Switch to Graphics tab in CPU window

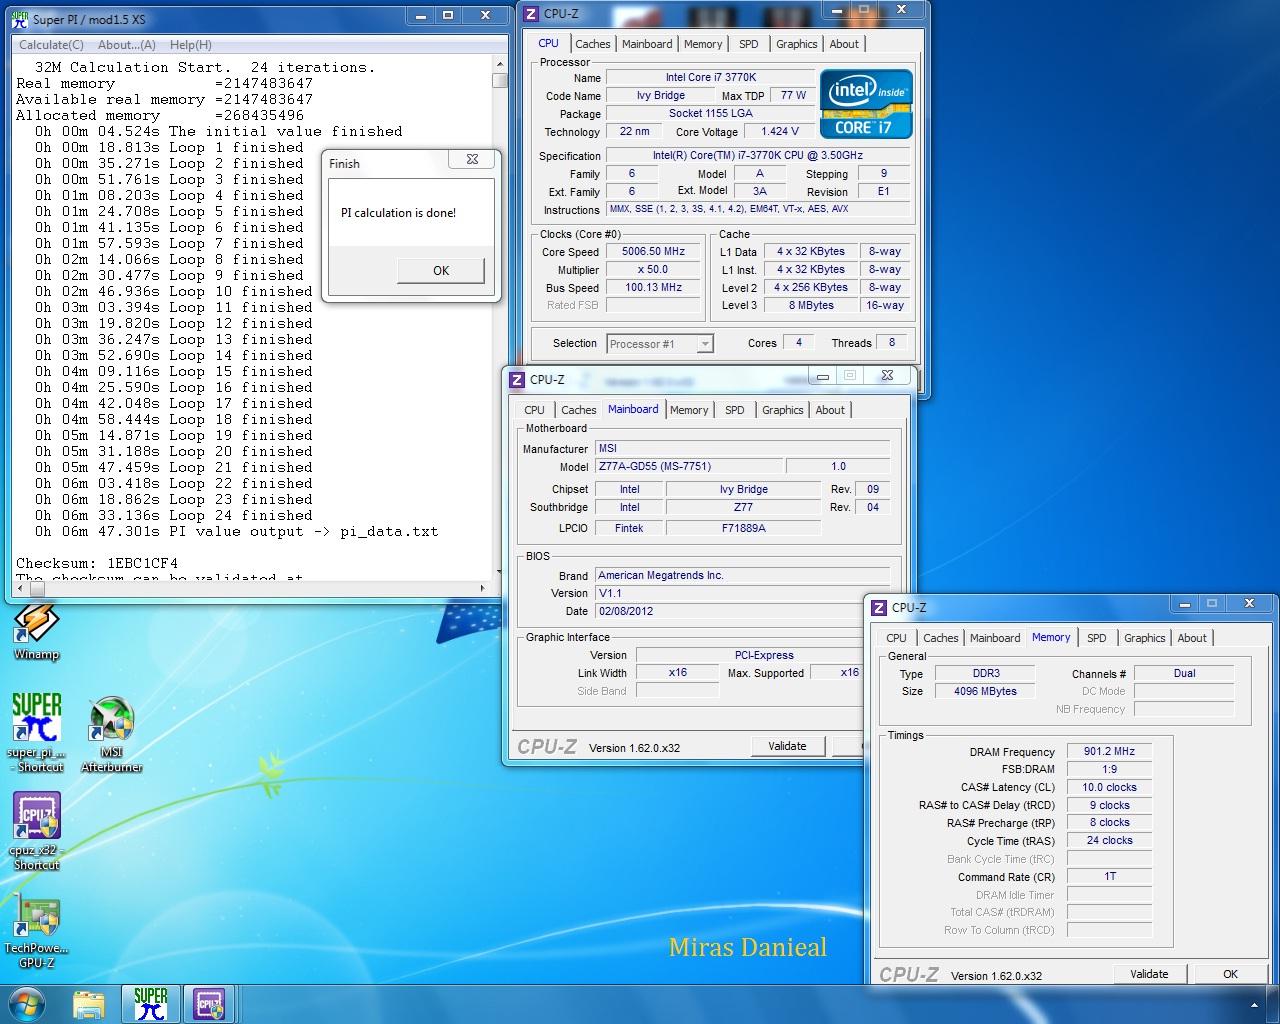797,44
